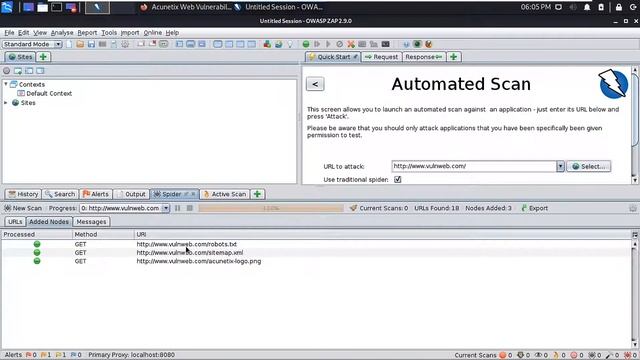The image size is (640, 360).
Task: Expand the Sites tree node
Action: tap(6, 103)
